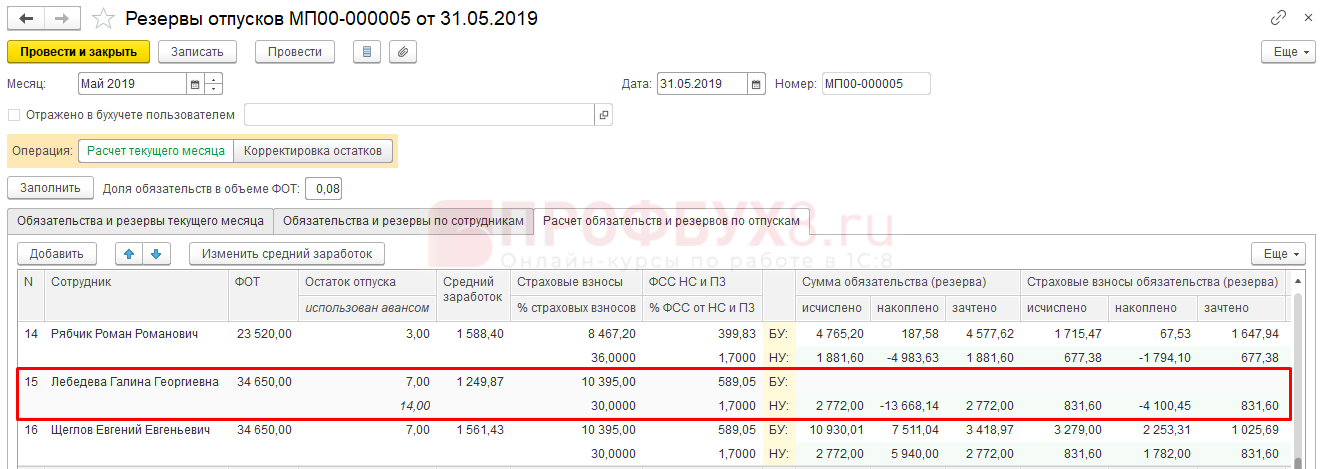Close the document with the X button

pyautogui.click(x=1306, y=18)
